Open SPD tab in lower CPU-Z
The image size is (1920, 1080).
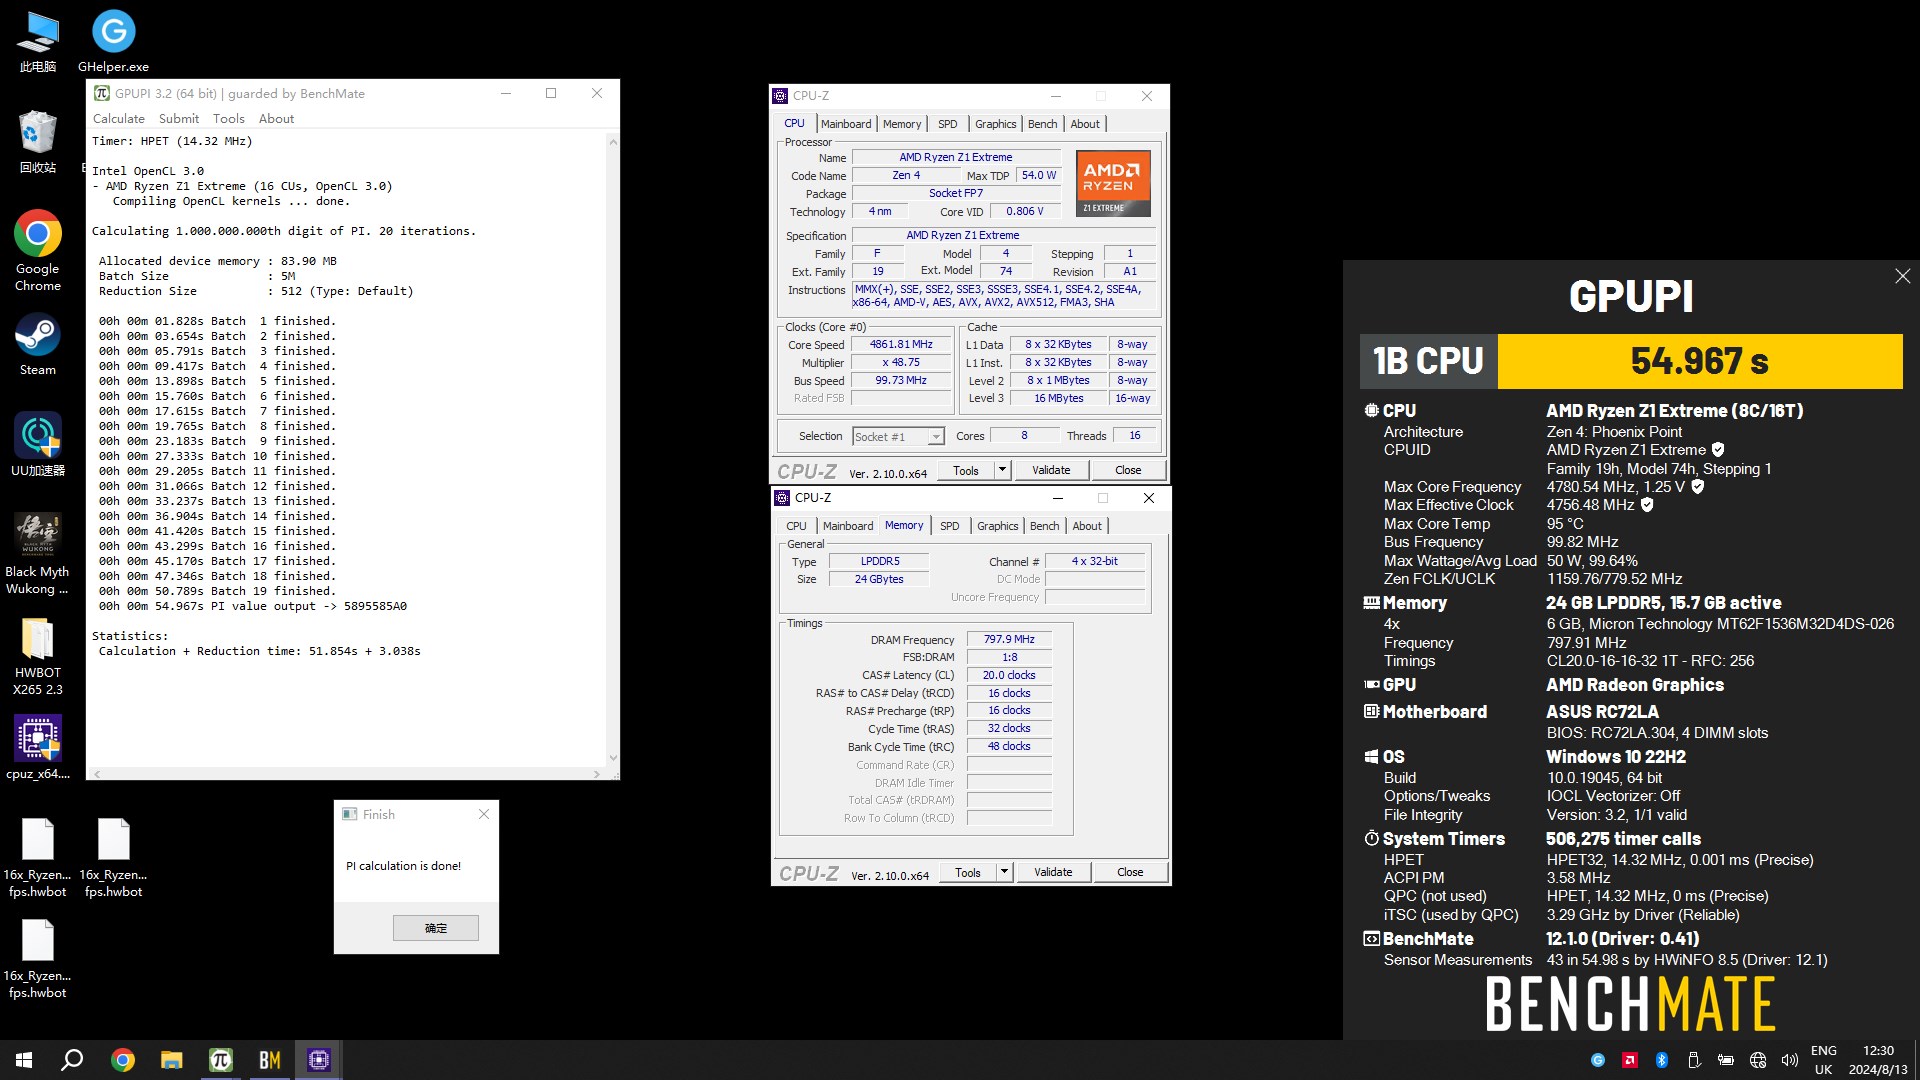(950, 526)
